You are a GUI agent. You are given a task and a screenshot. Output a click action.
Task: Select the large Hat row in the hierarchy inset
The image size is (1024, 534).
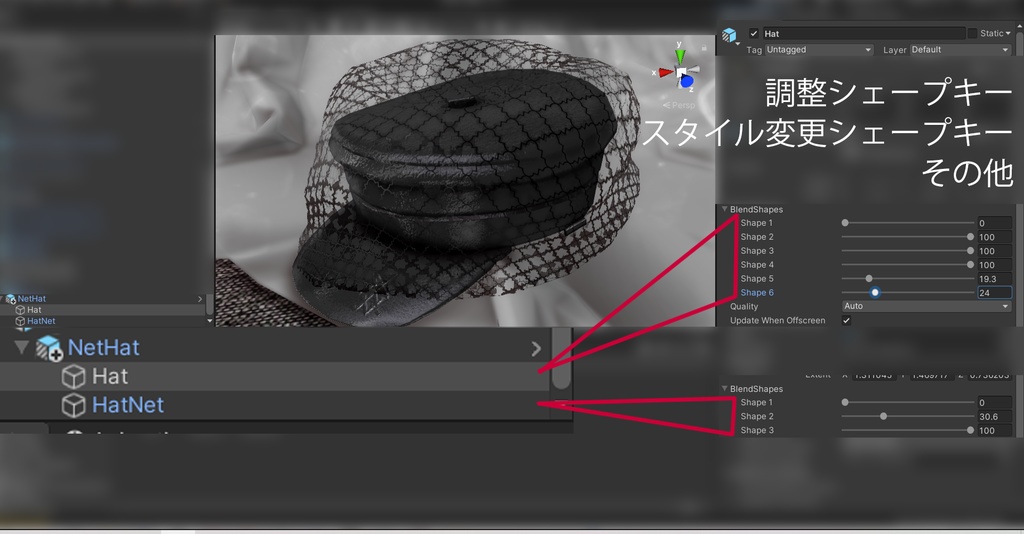(x=274, y=377)
